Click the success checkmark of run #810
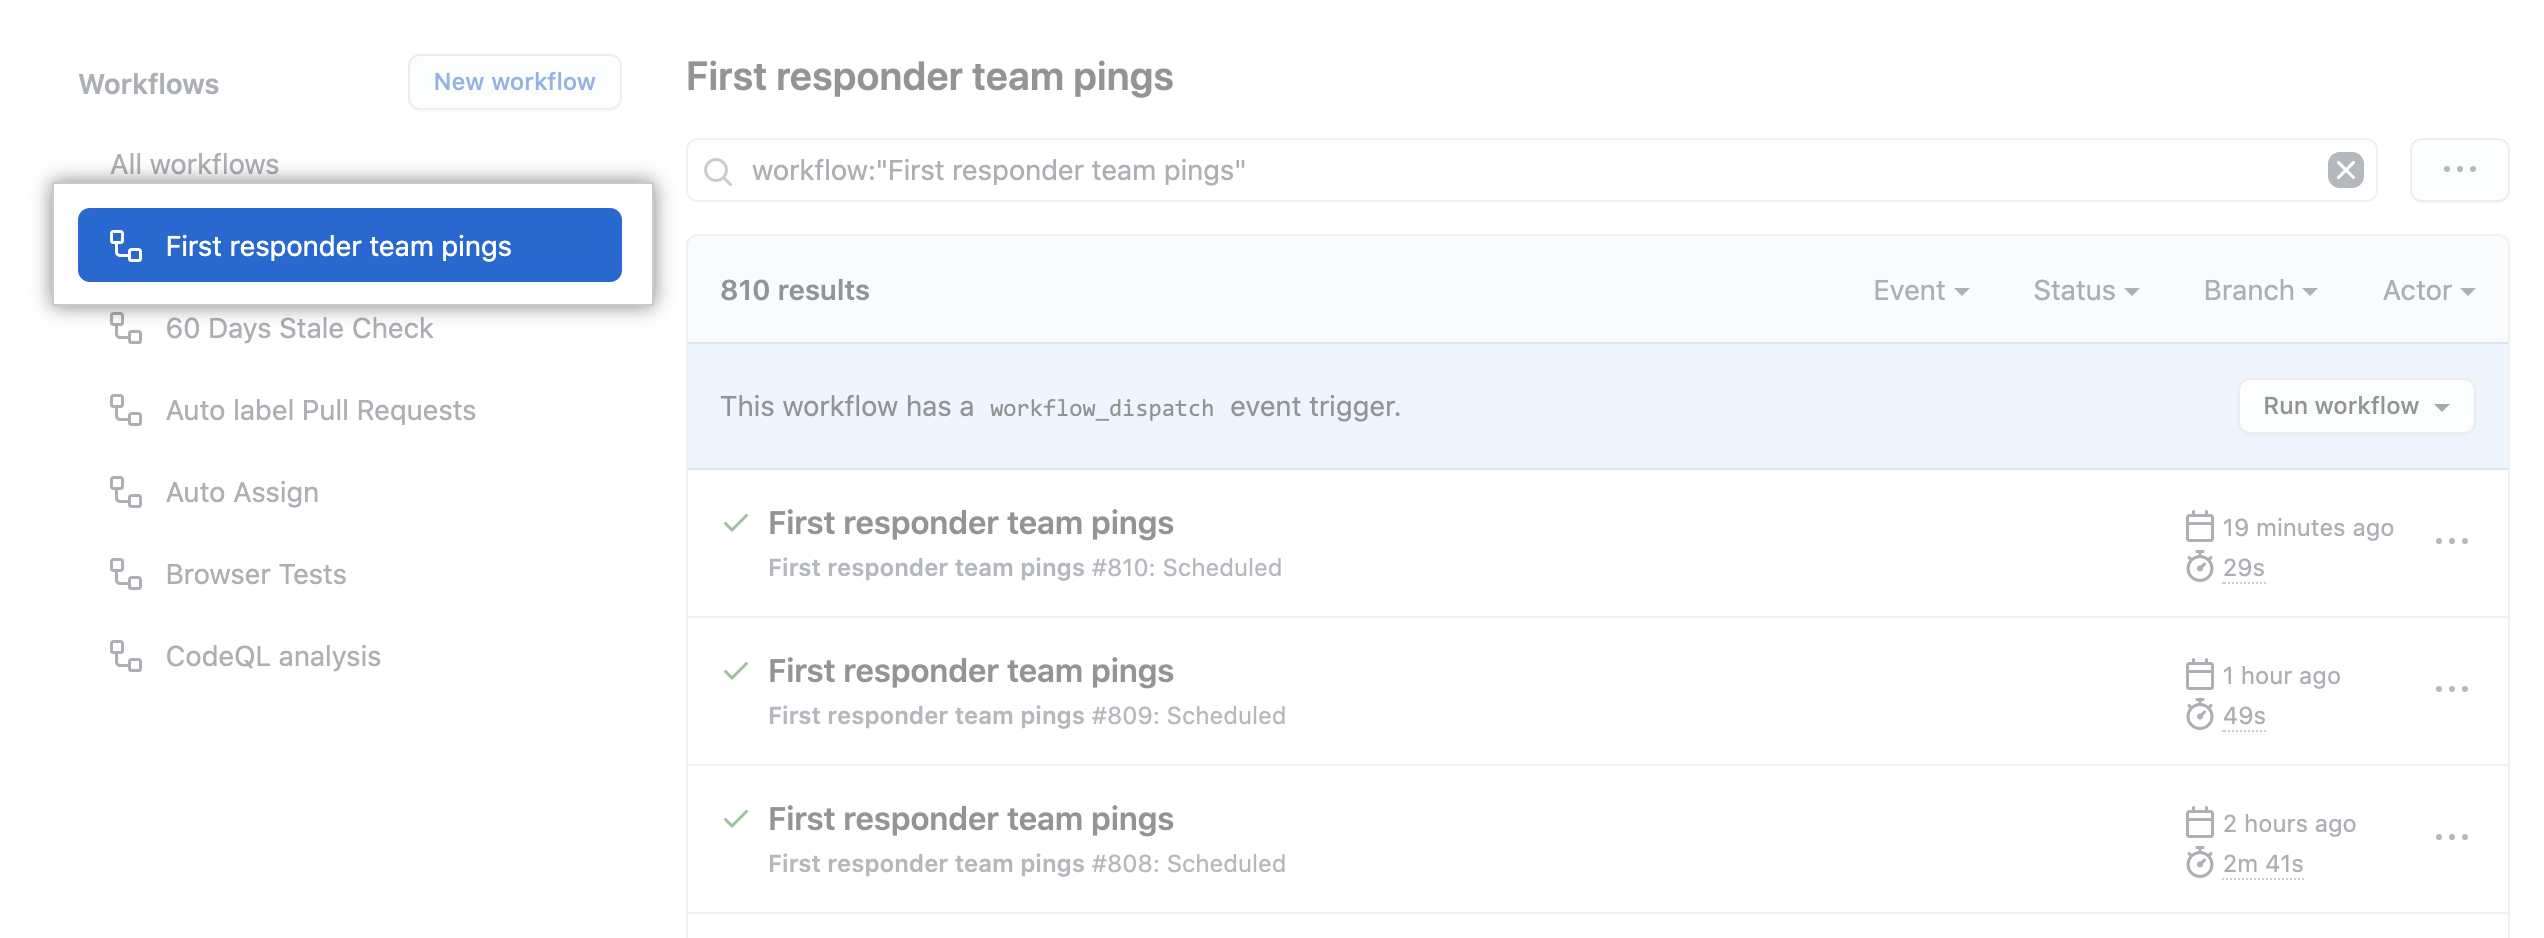This screenshot has width=2544, height=938. [736, 523]
